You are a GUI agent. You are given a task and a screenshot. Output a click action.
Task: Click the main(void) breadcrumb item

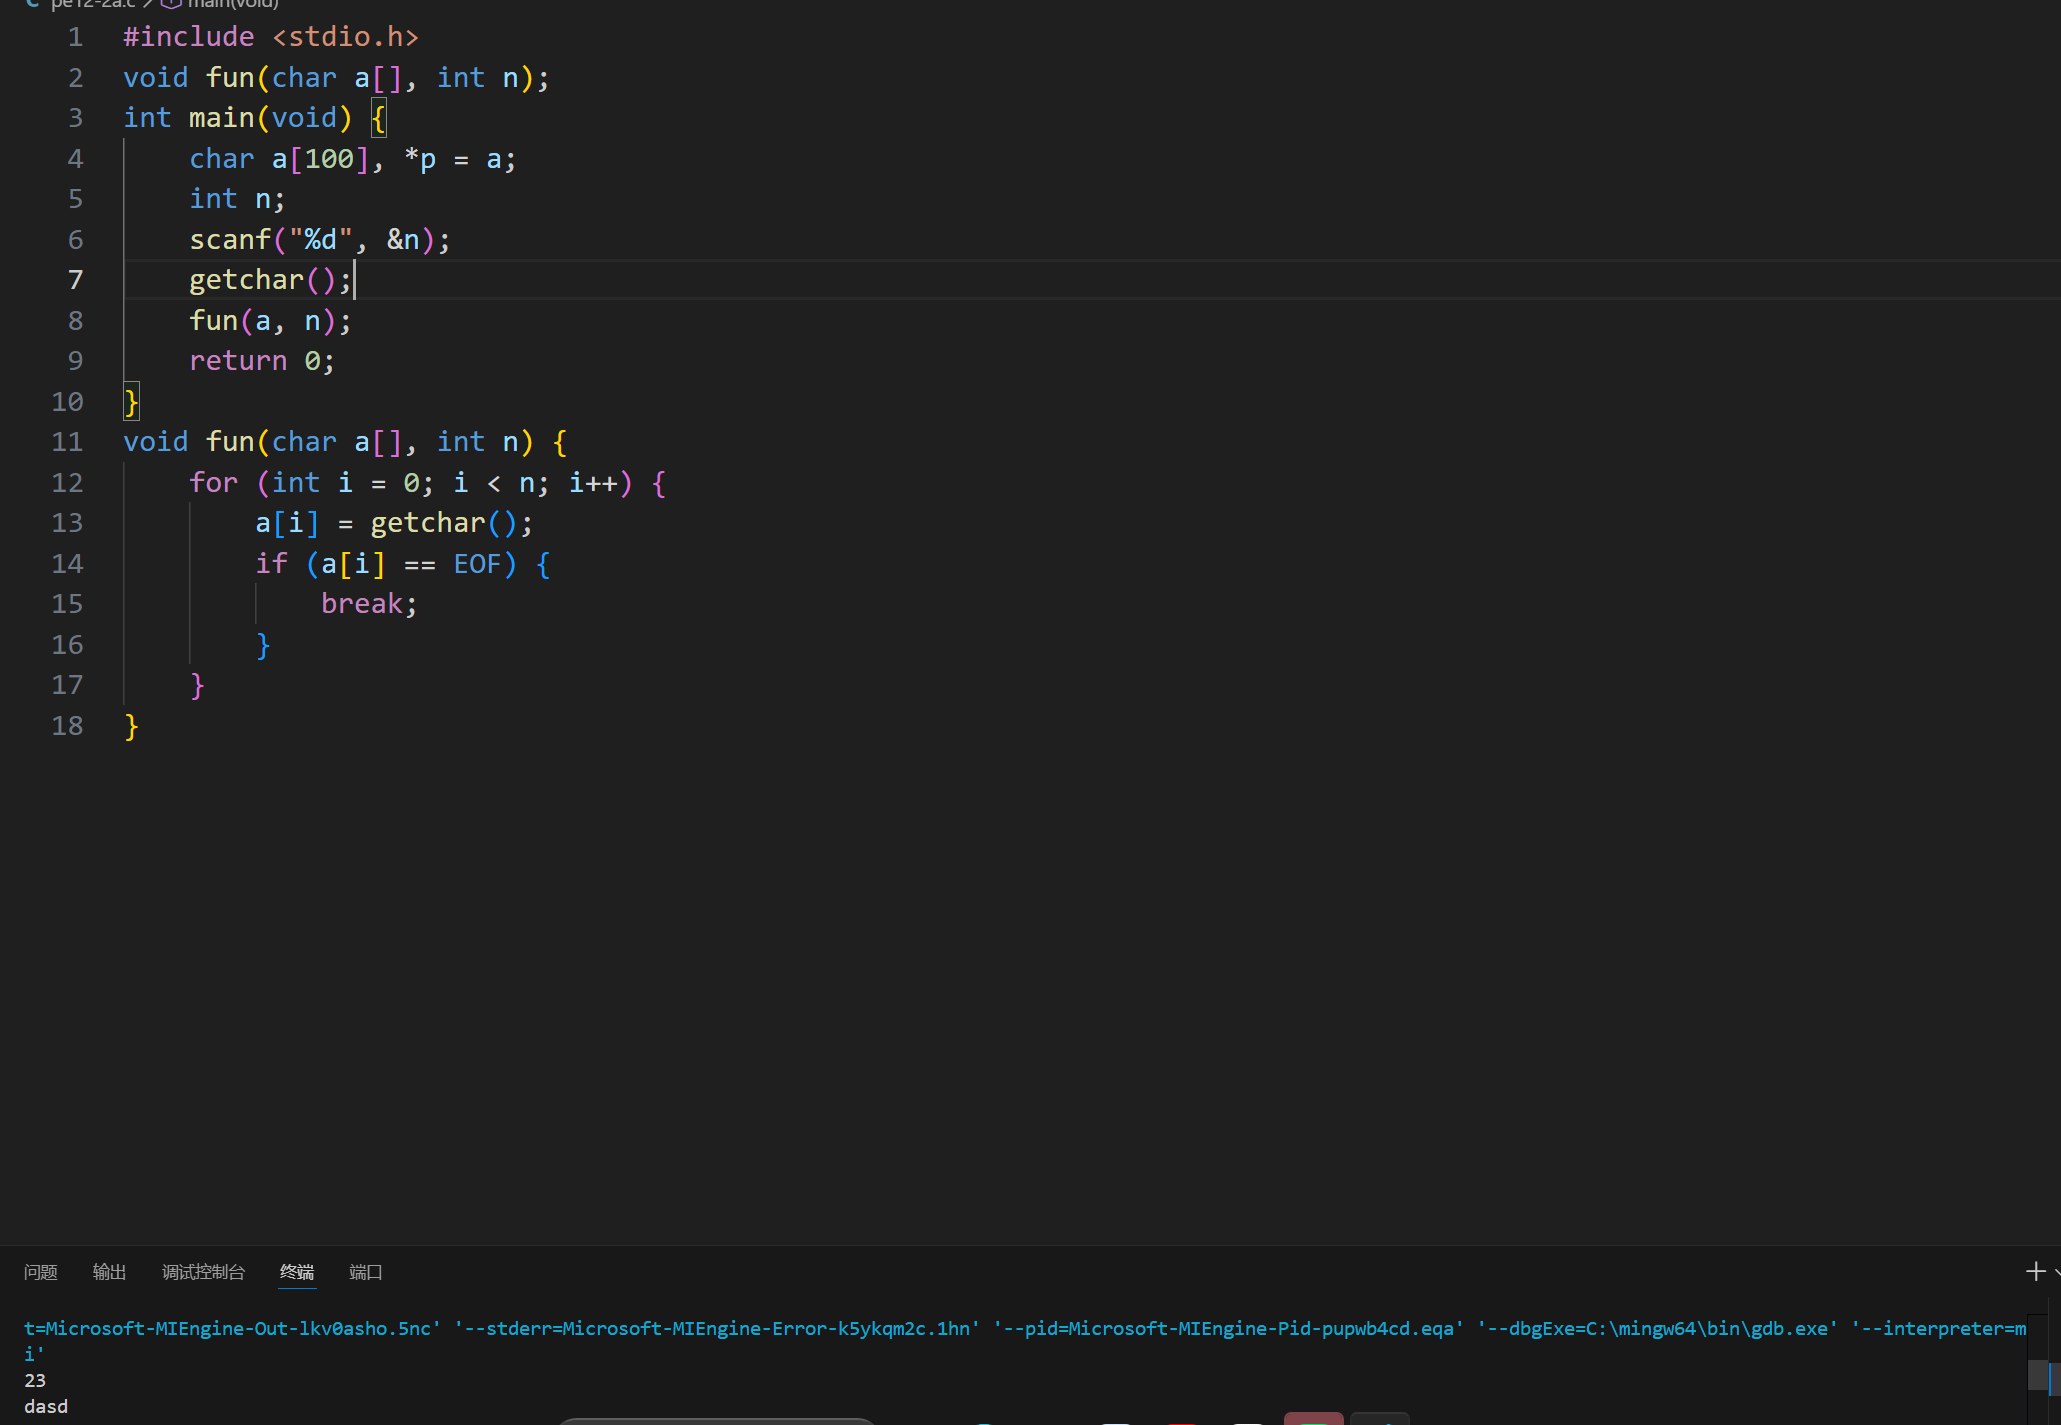click(x=232, y=3)
